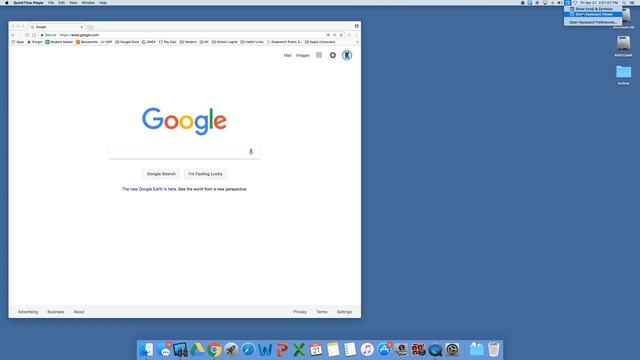Open the input source keyboard menu icon
640x360 pixels.
pyautogui.click(x=567, y=3)
